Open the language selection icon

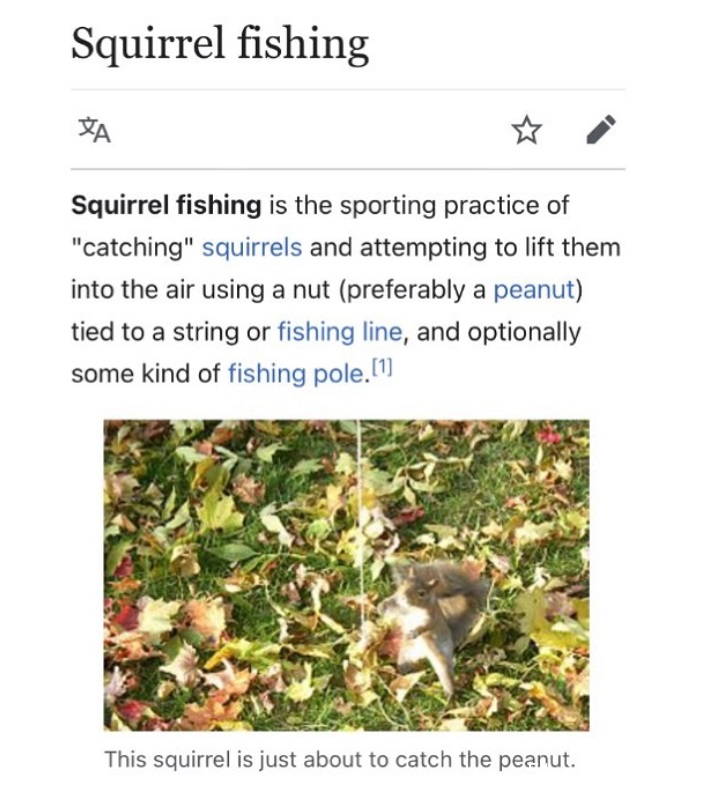[x=95, y=130]
